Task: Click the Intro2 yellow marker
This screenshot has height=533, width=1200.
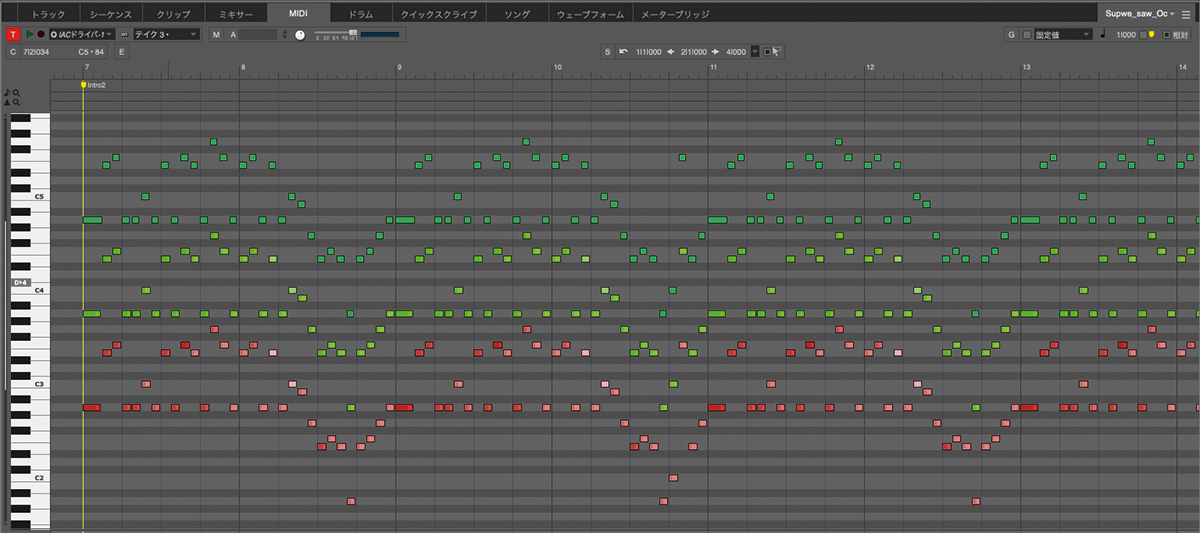Action: point(84,85)
